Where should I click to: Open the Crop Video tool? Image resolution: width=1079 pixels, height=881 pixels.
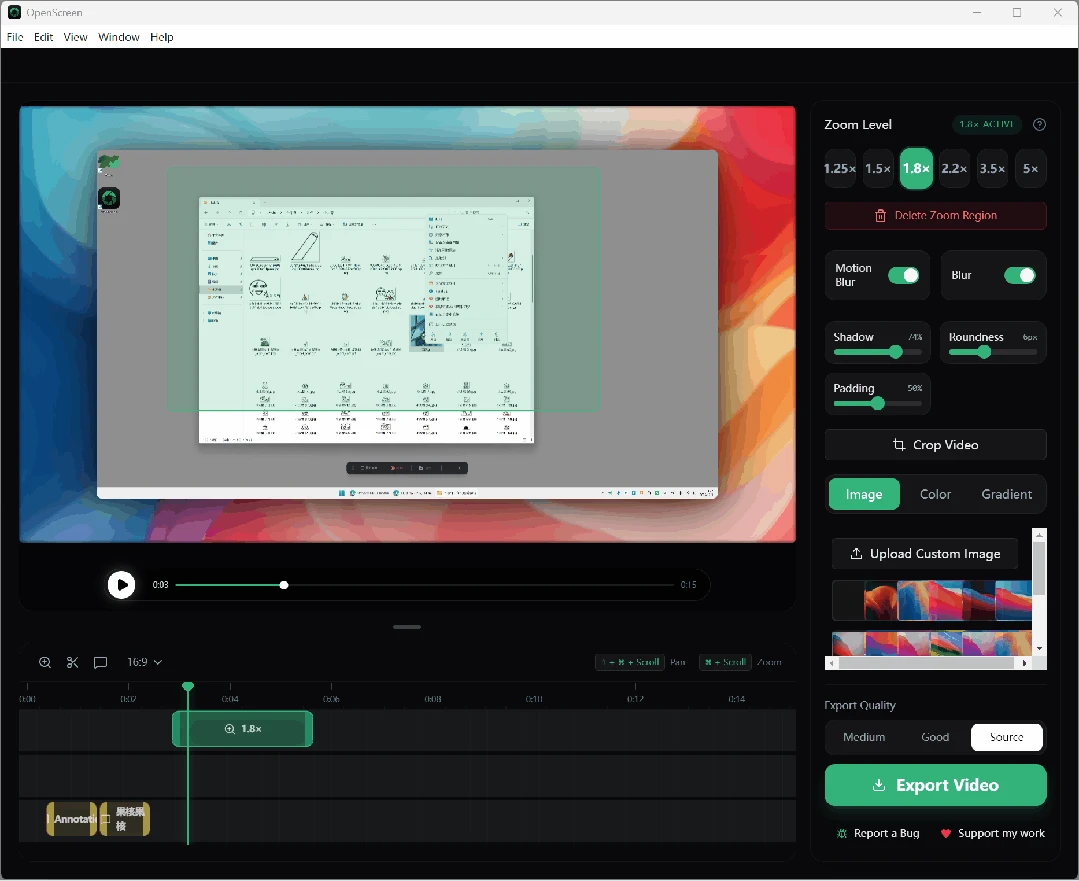point(936,445)
